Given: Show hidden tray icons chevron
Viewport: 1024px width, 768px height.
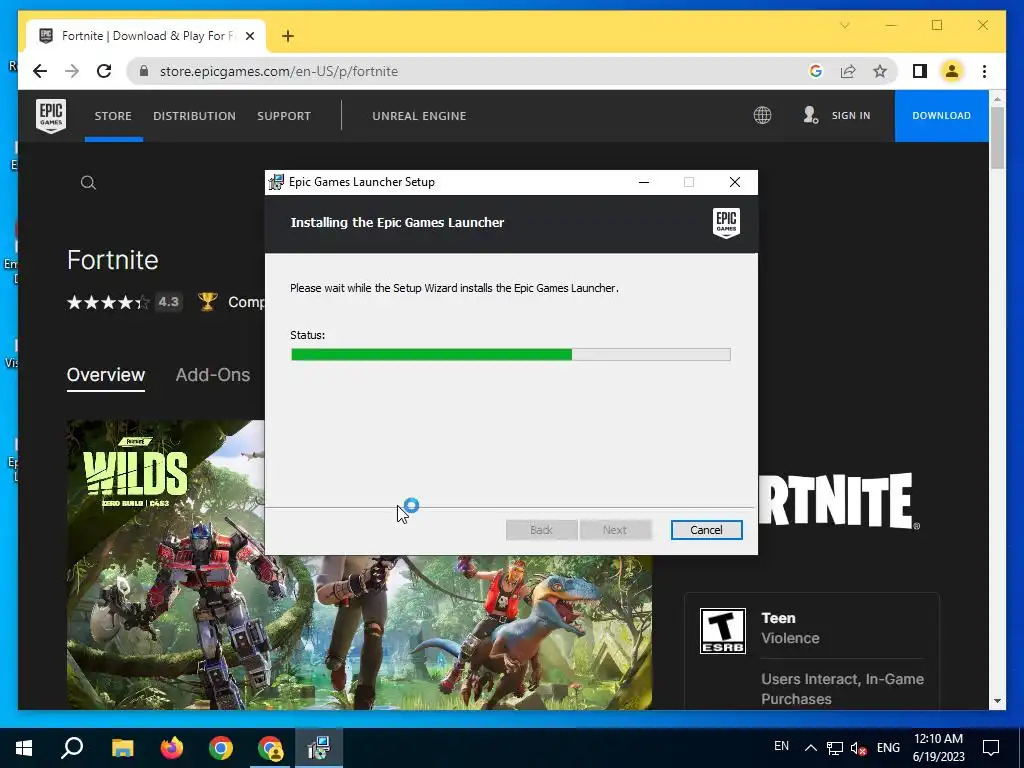Looking at the screenshot, I should (x=810, y=748).
